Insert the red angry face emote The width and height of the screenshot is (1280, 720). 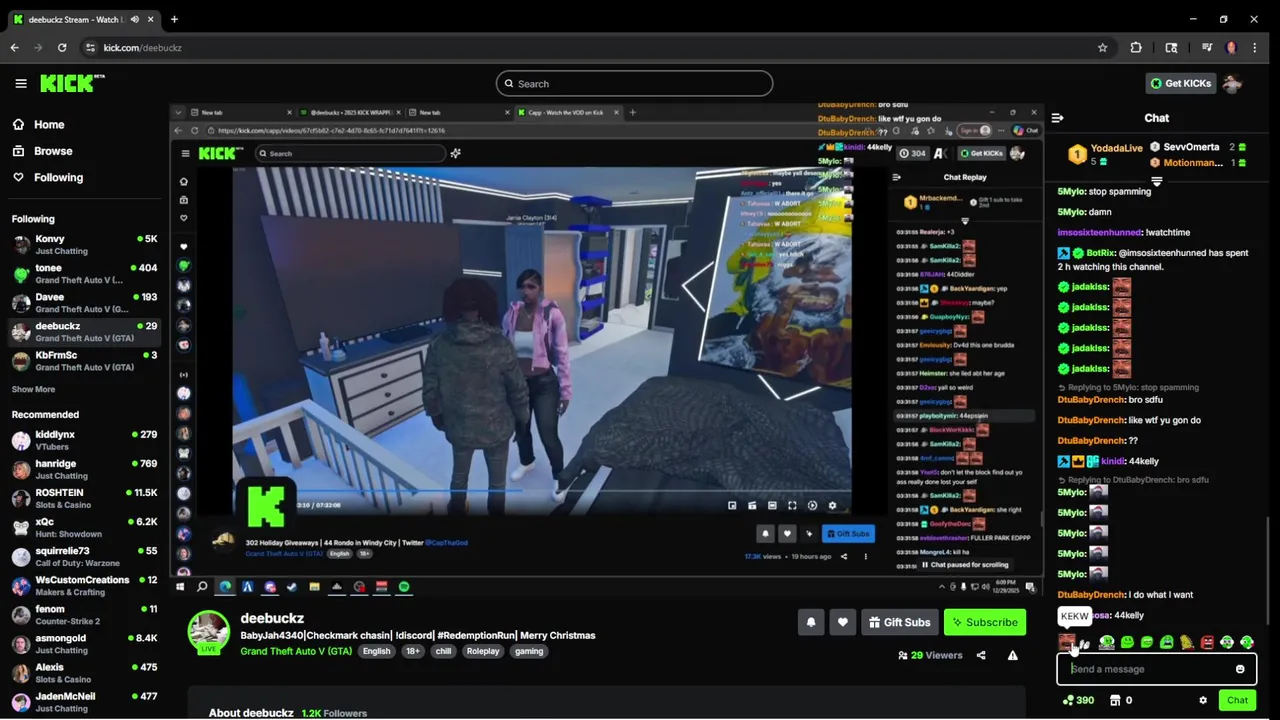[1207, 642]
